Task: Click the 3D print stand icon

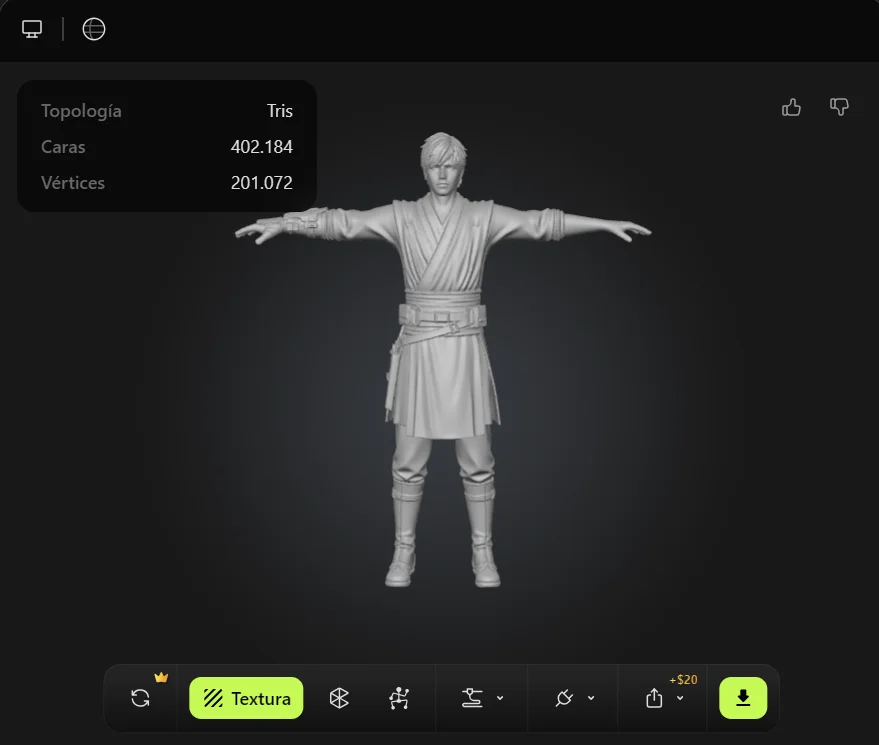Action: 472,698
